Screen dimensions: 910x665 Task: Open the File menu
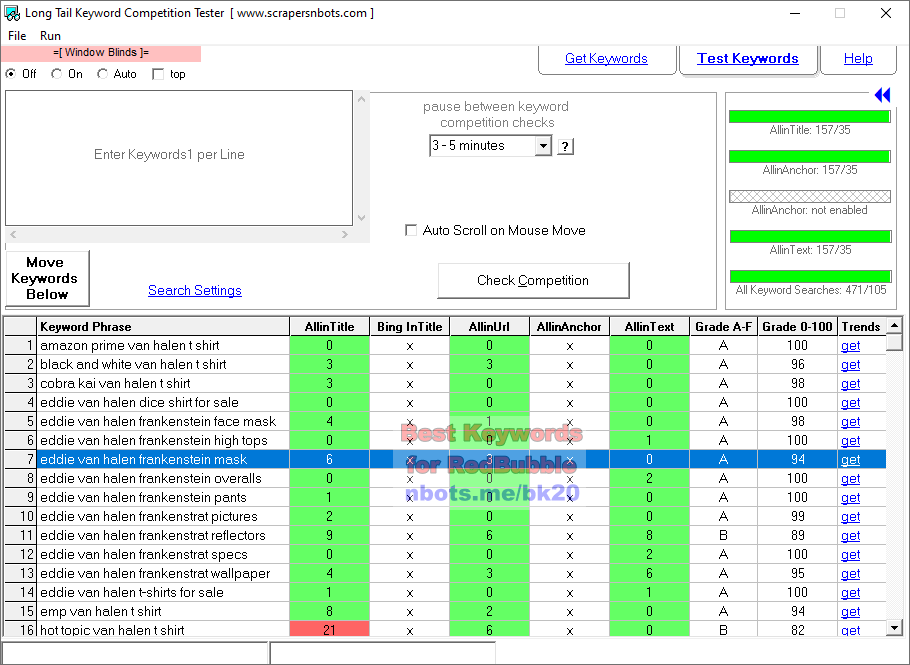click(16, 35)
